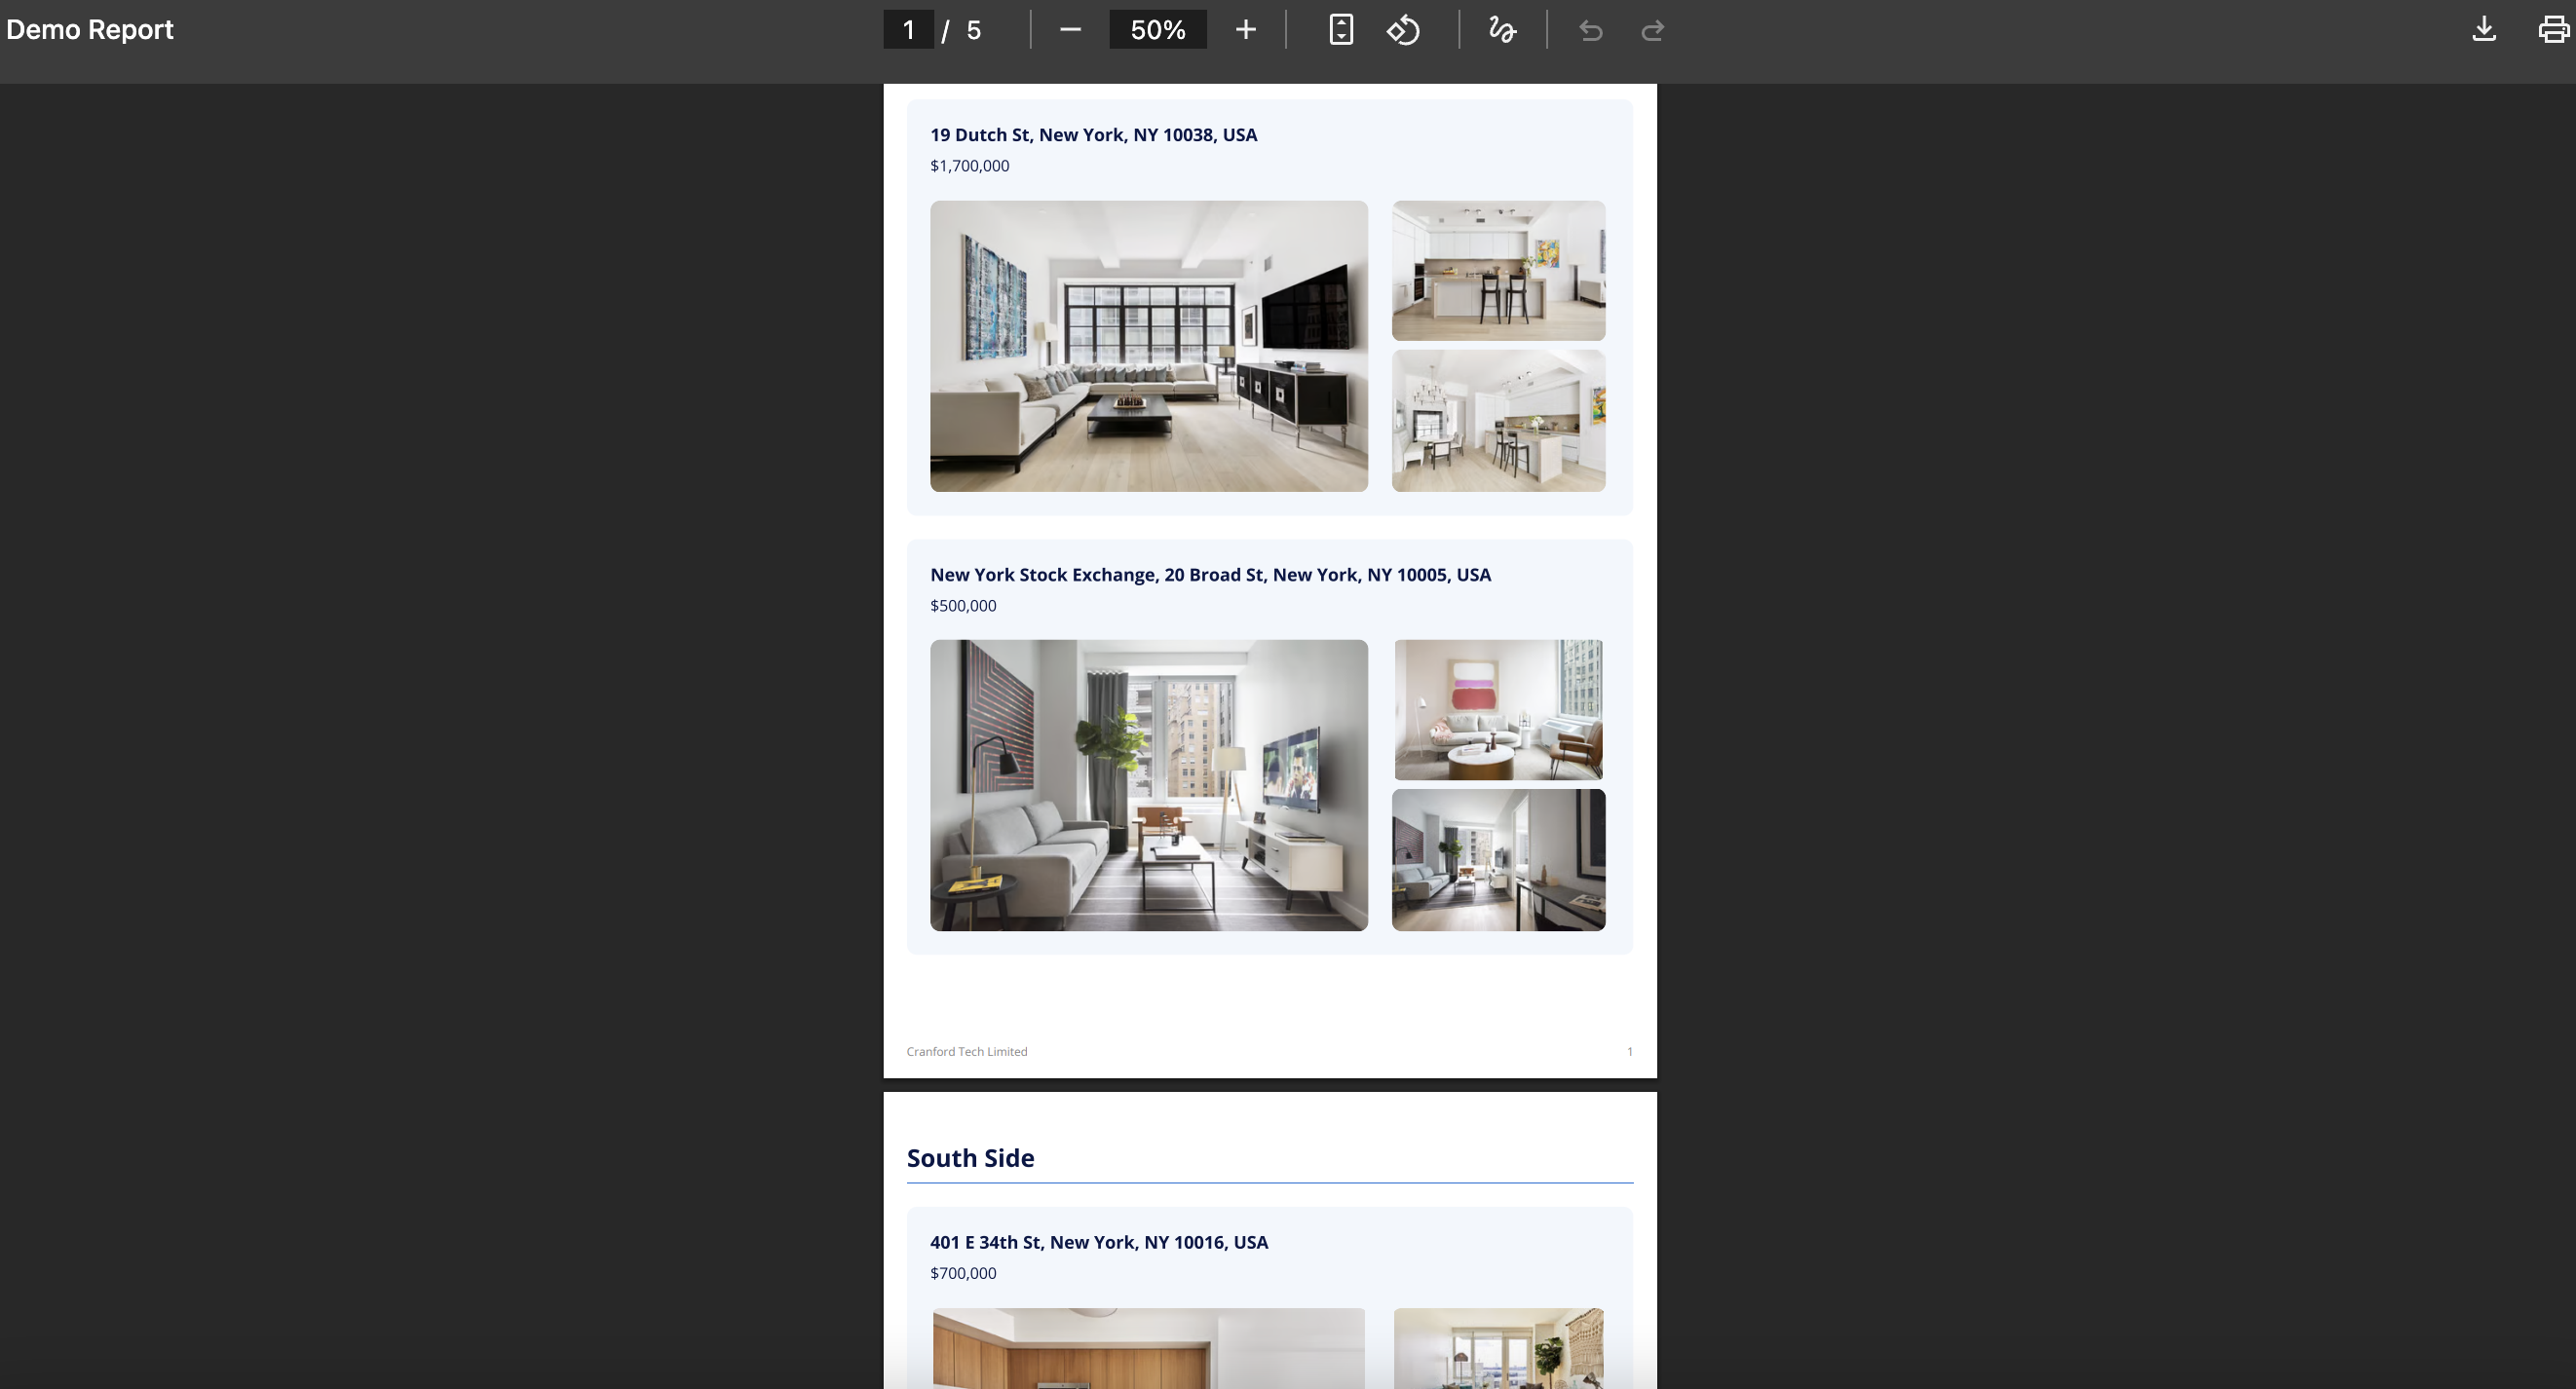Click the Cranford Tech Limited footer text

click(966, 1051)
